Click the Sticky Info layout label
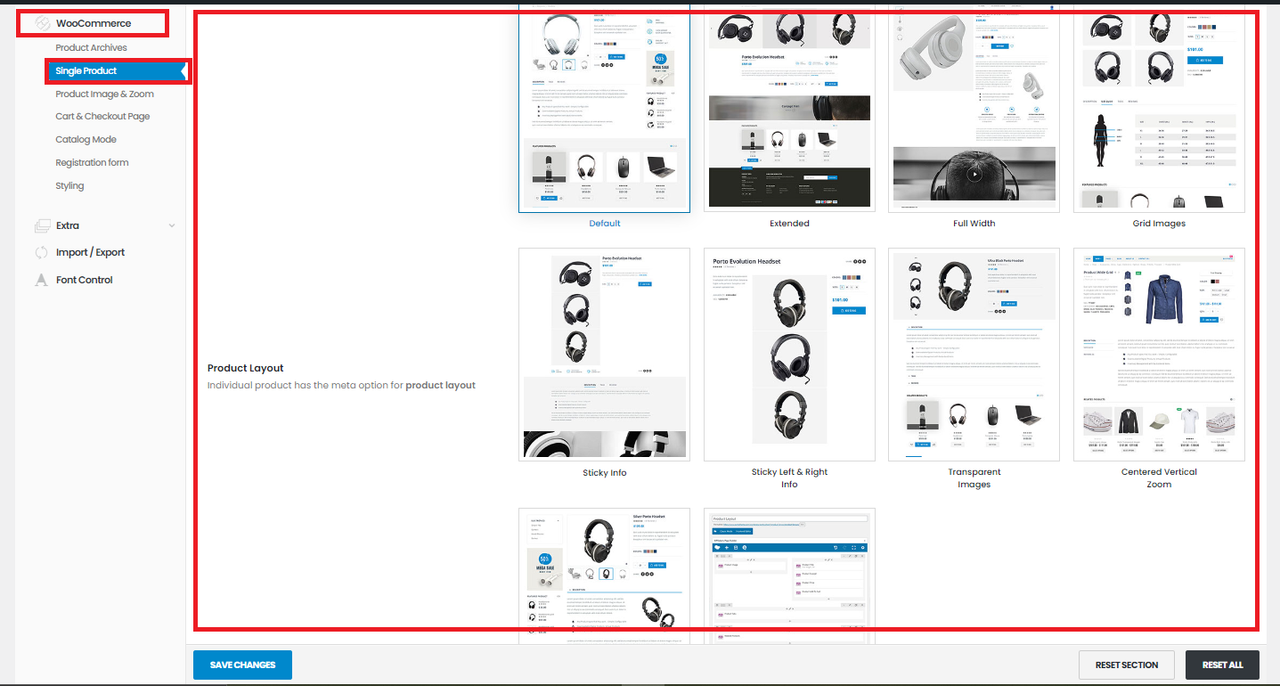The width and height of the screenshot is (1280, 686). tap(604, 473)
